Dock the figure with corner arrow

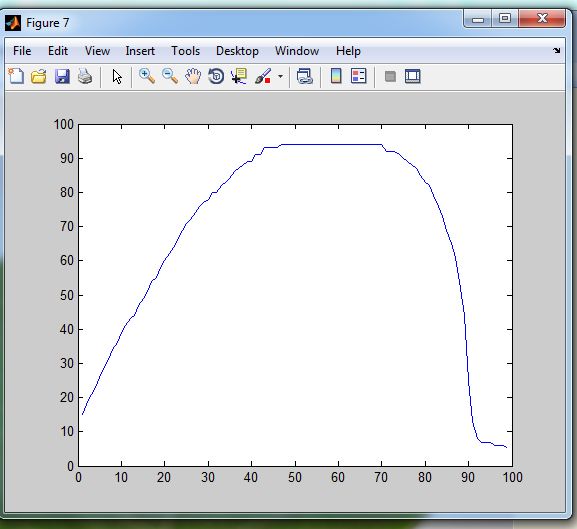pyautogui.click(x=556, y=50)
